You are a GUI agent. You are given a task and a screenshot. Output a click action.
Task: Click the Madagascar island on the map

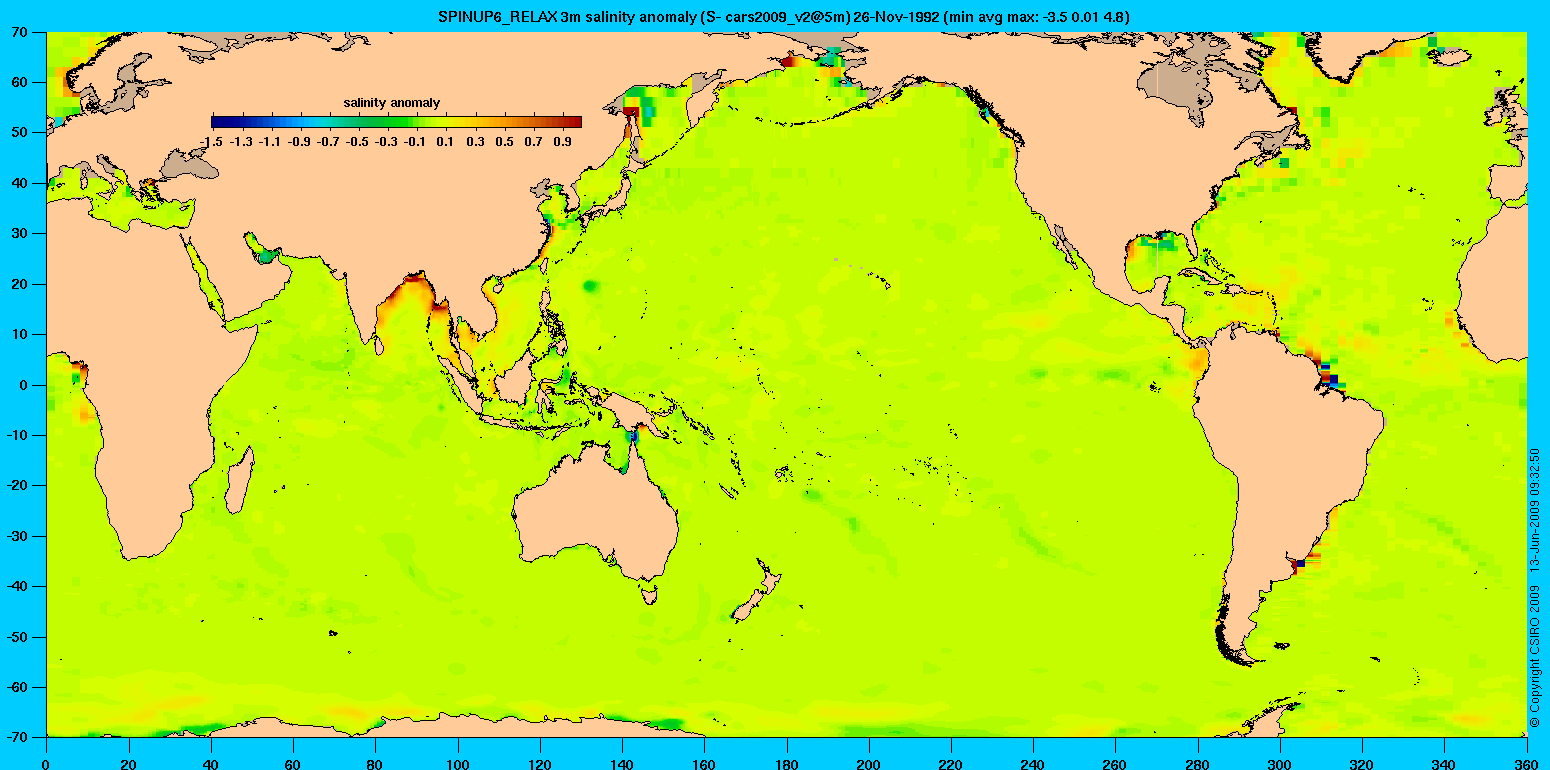[240, 479]
